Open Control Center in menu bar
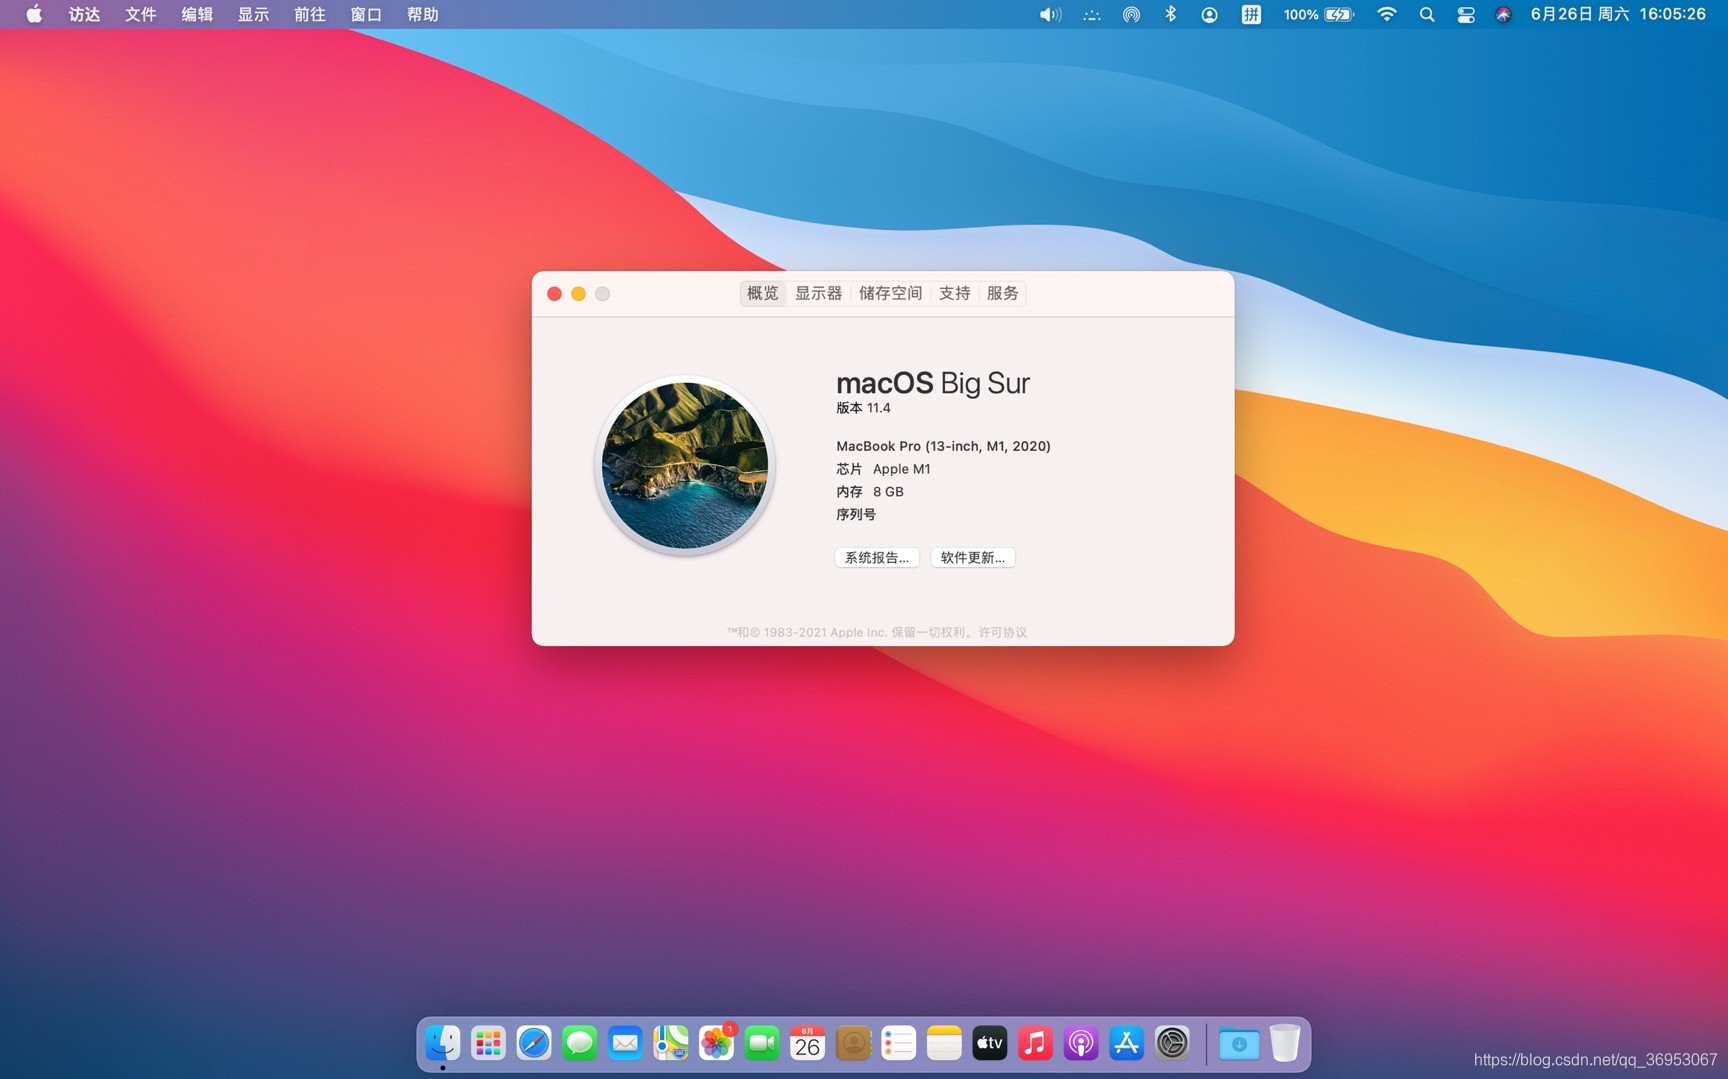This screenshot has height=1079, width=1728. coord(1466,14)
